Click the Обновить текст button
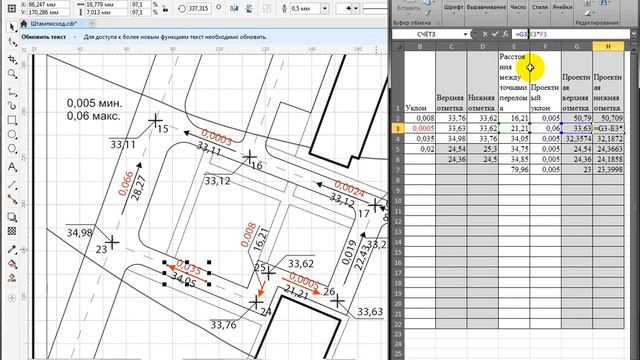 pyautogui.click(x=44, y=37)
